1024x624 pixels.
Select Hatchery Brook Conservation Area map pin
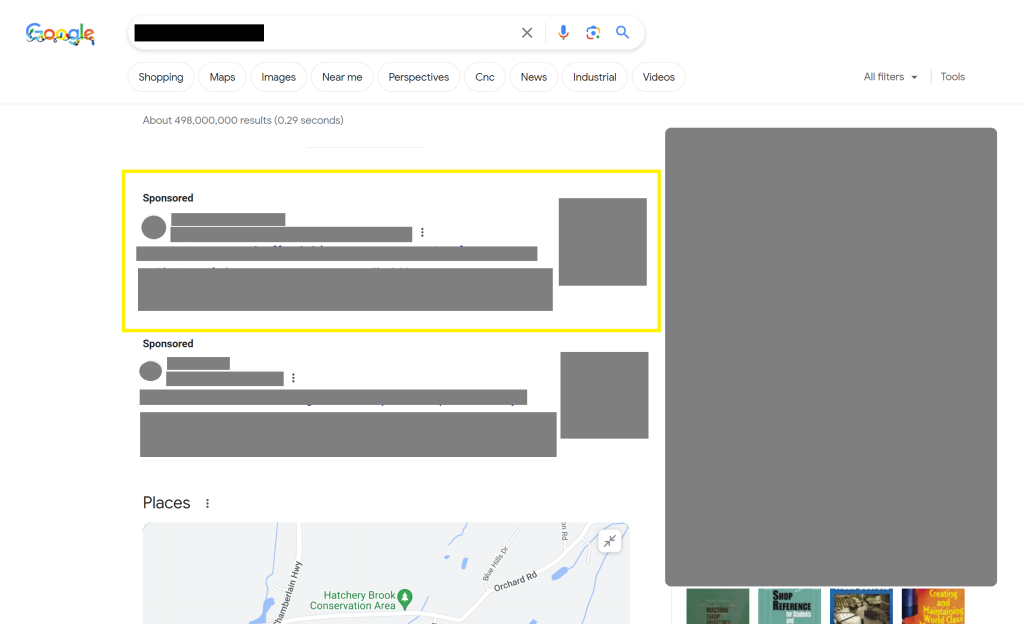(x=405, y=598)
